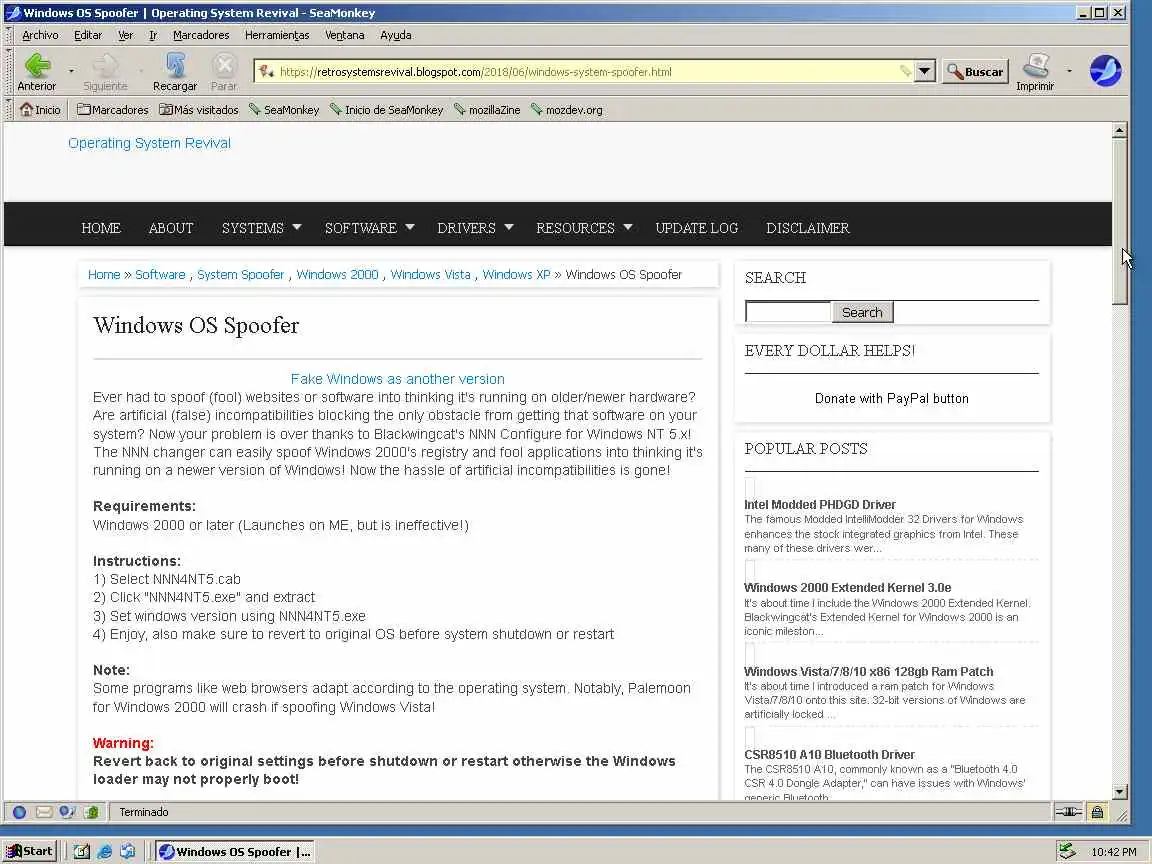Image resolution: width=1152 pixels, height=864 pixels.
Task: Click the Donate with PayPal button
Action: click(x=891, y=398)
